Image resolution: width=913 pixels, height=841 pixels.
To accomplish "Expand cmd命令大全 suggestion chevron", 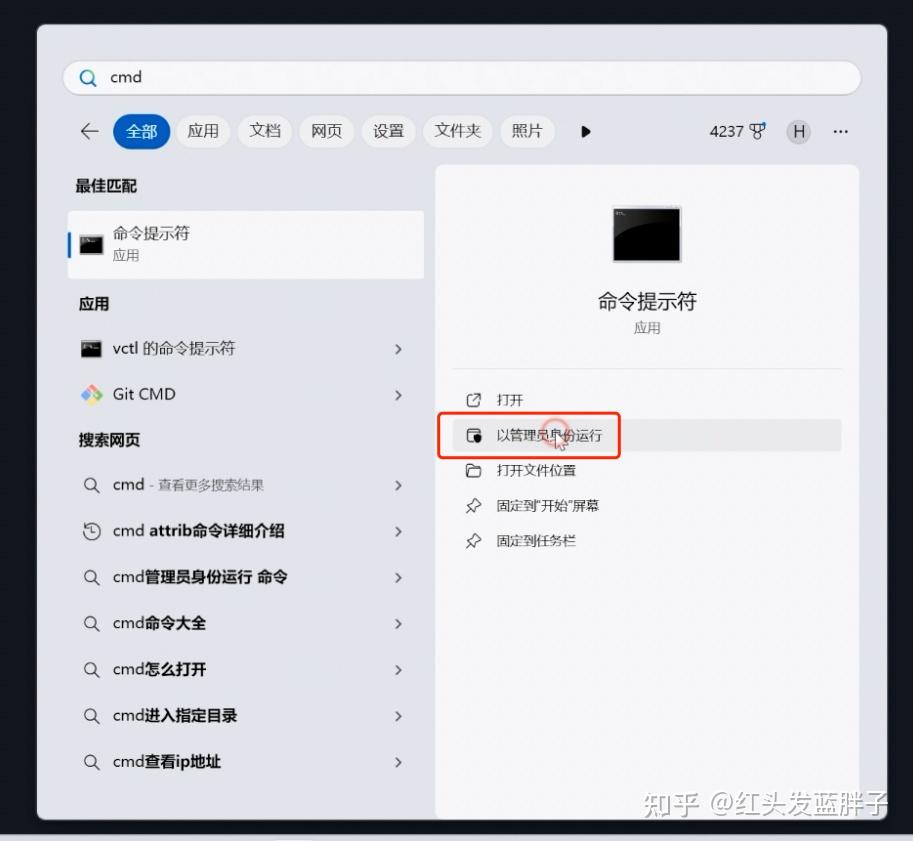I will pyautogui.click(x=398, y=624).
